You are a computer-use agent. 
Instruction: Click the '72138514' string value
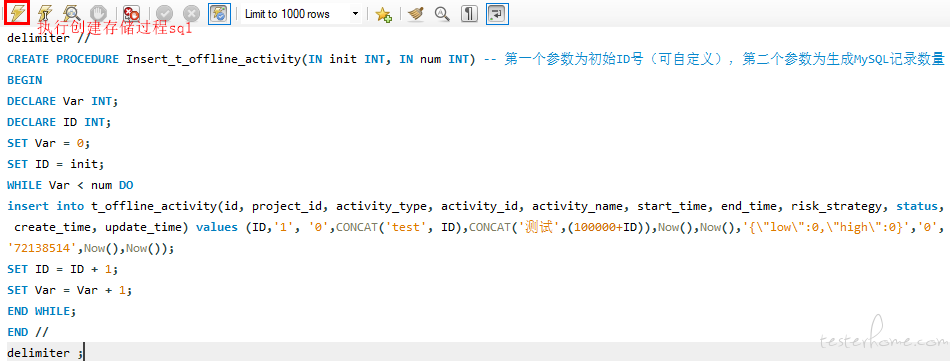(42, 248)
